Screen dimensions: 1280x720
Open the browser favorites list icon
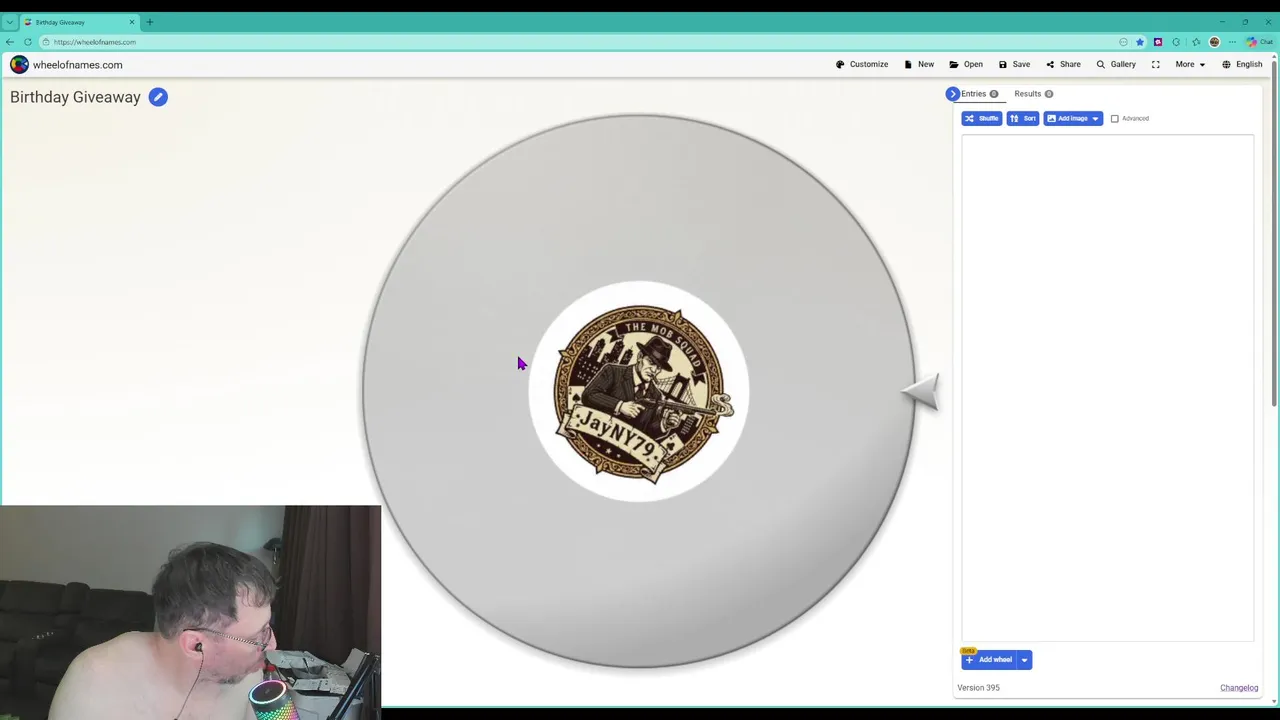tap(1196, 42)
